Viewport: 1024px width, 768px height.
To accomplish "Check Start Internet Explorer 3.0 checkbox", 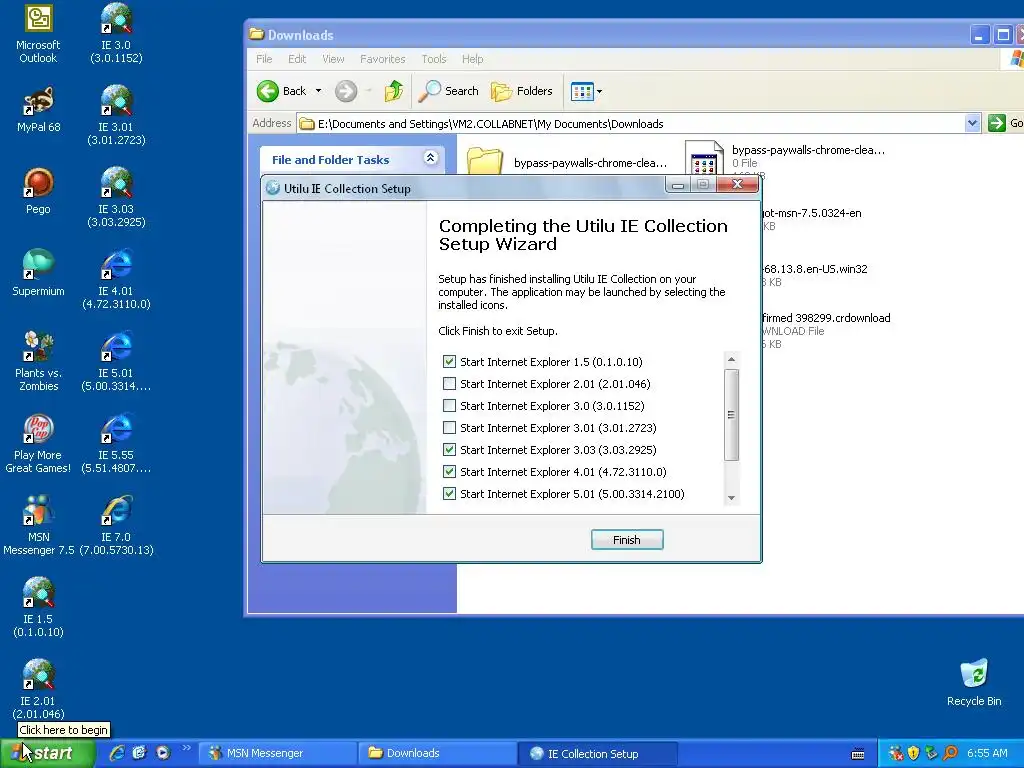I will (x=449, y=406).
